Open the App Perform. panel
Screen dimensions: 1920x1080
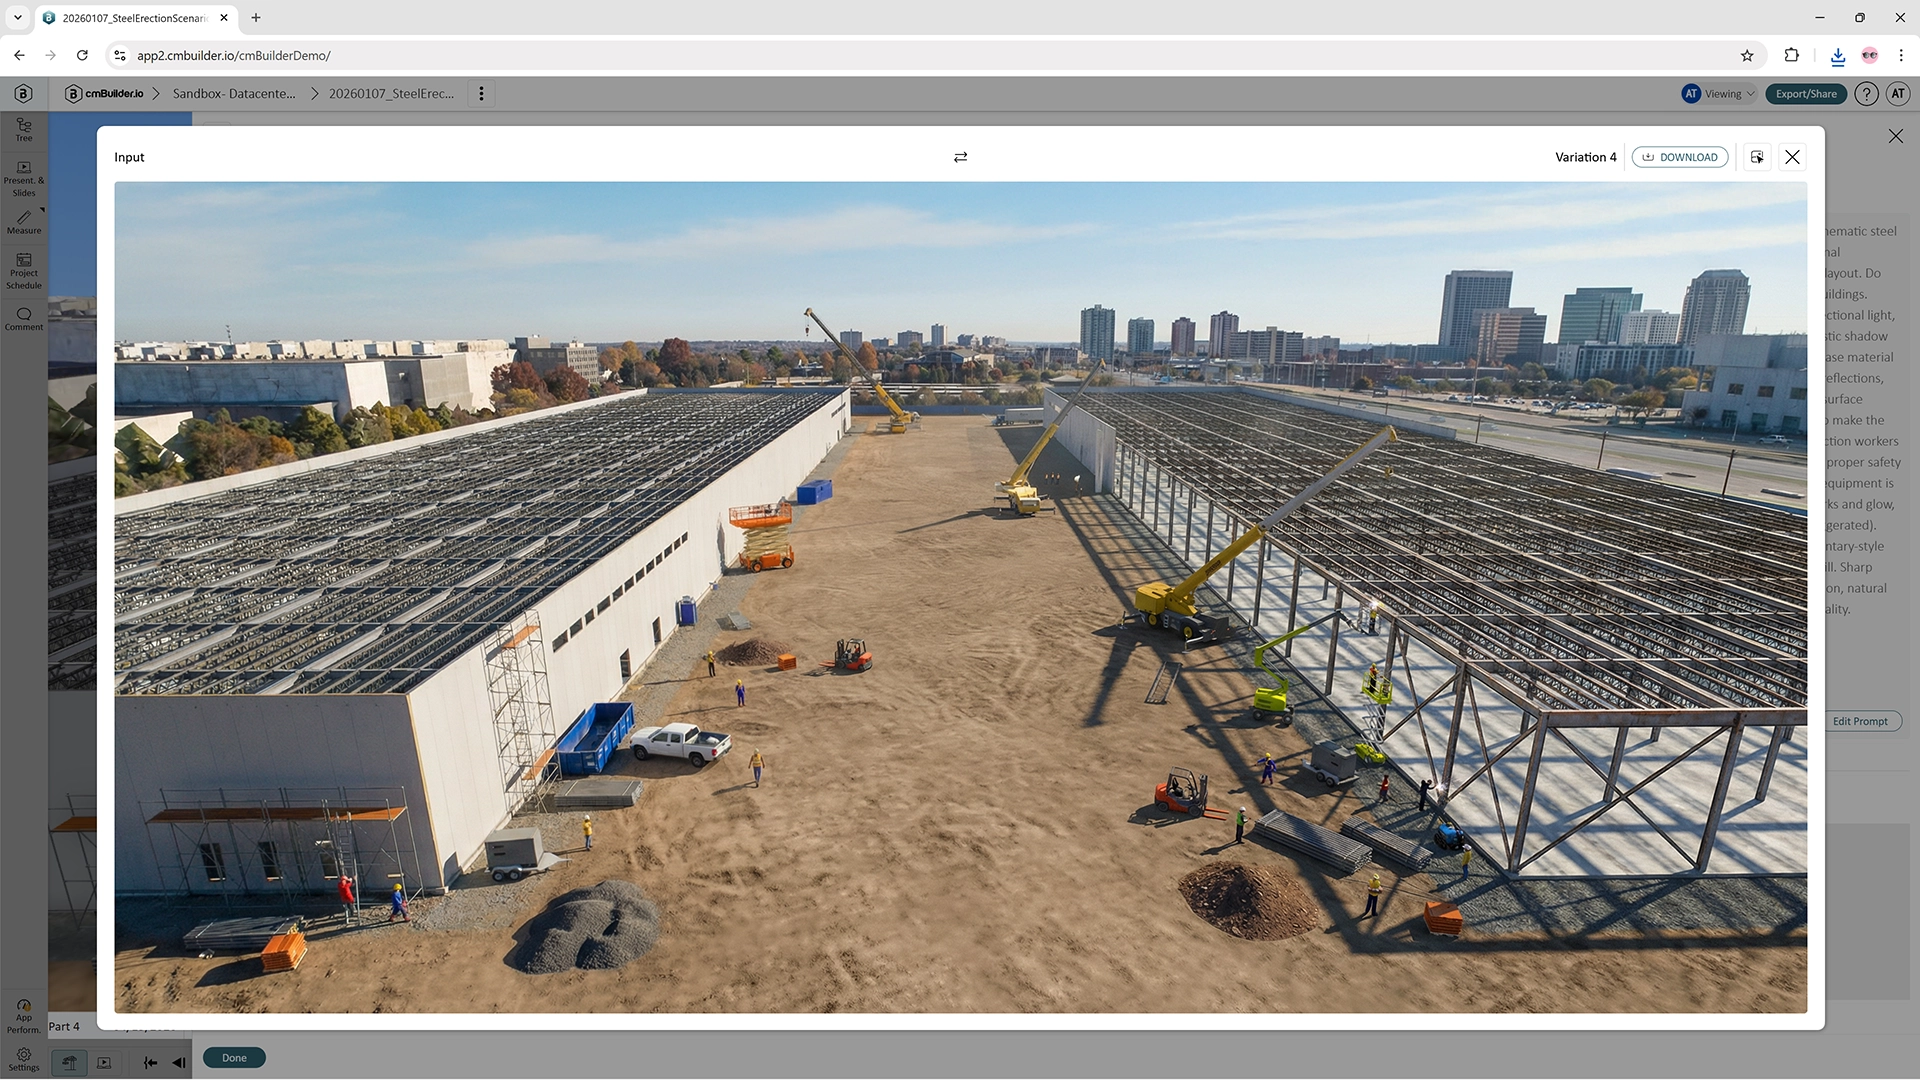pyautogui.click(x=24, y=1013)
